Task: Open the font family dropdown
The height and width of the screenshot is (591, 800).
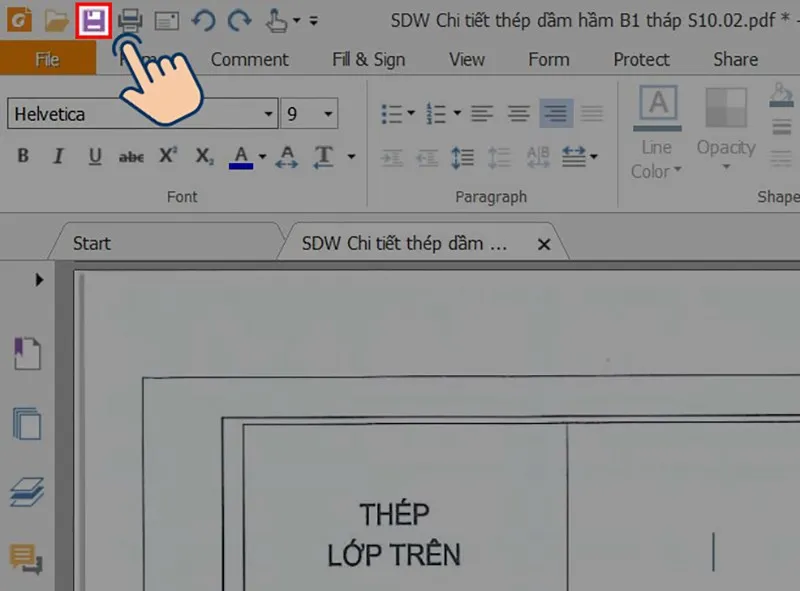Action: [268, 113]
